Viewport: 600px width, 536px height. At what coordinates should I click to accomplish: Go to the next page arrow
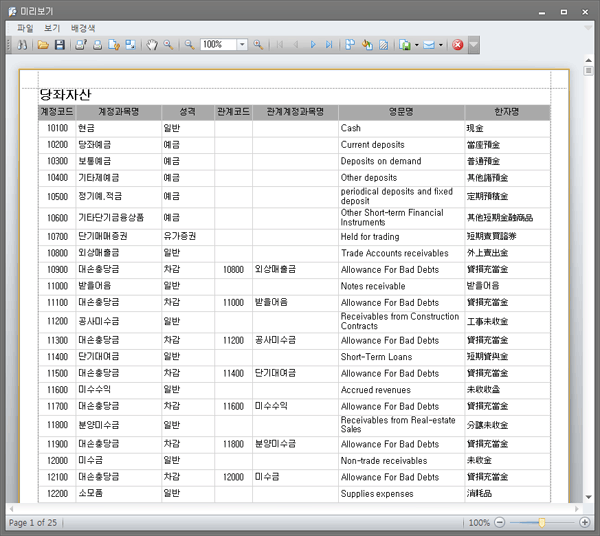pos(314,45)
